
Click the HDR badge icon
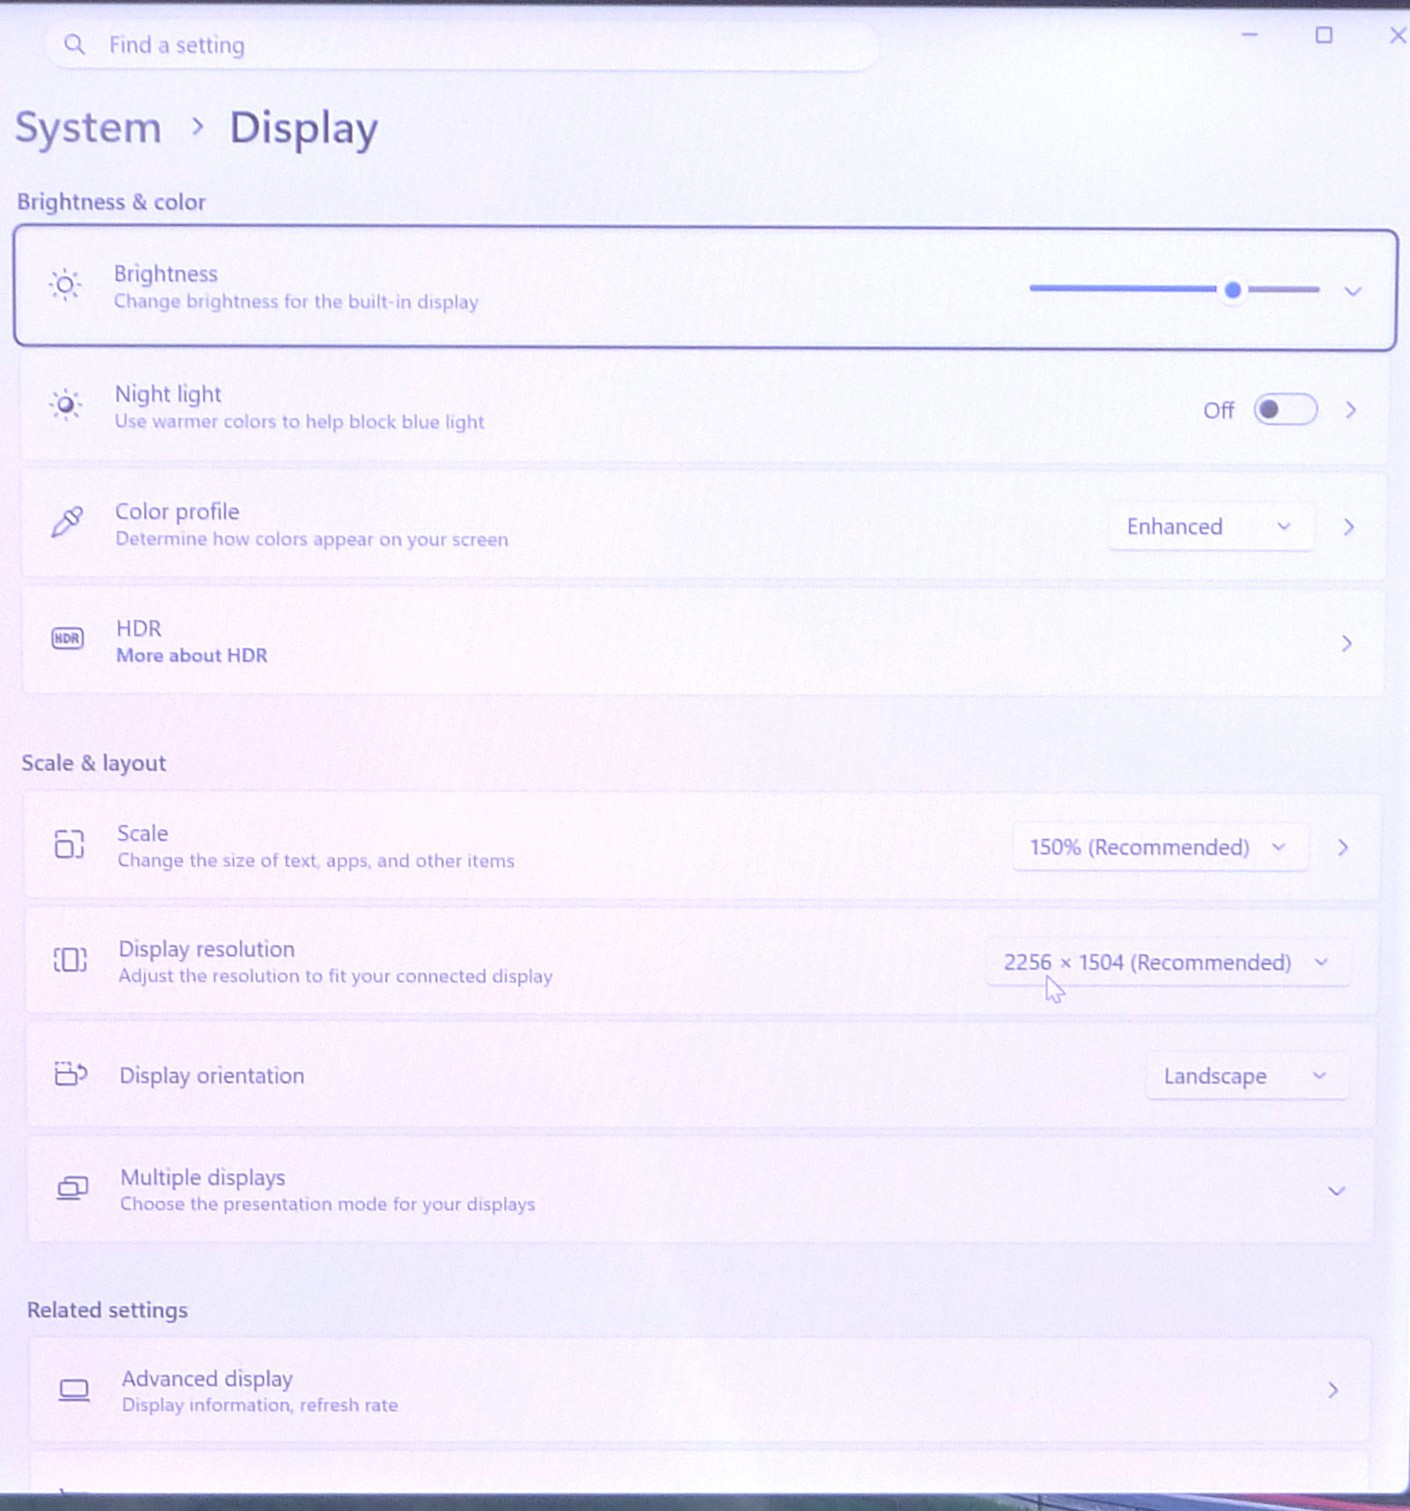67,638
